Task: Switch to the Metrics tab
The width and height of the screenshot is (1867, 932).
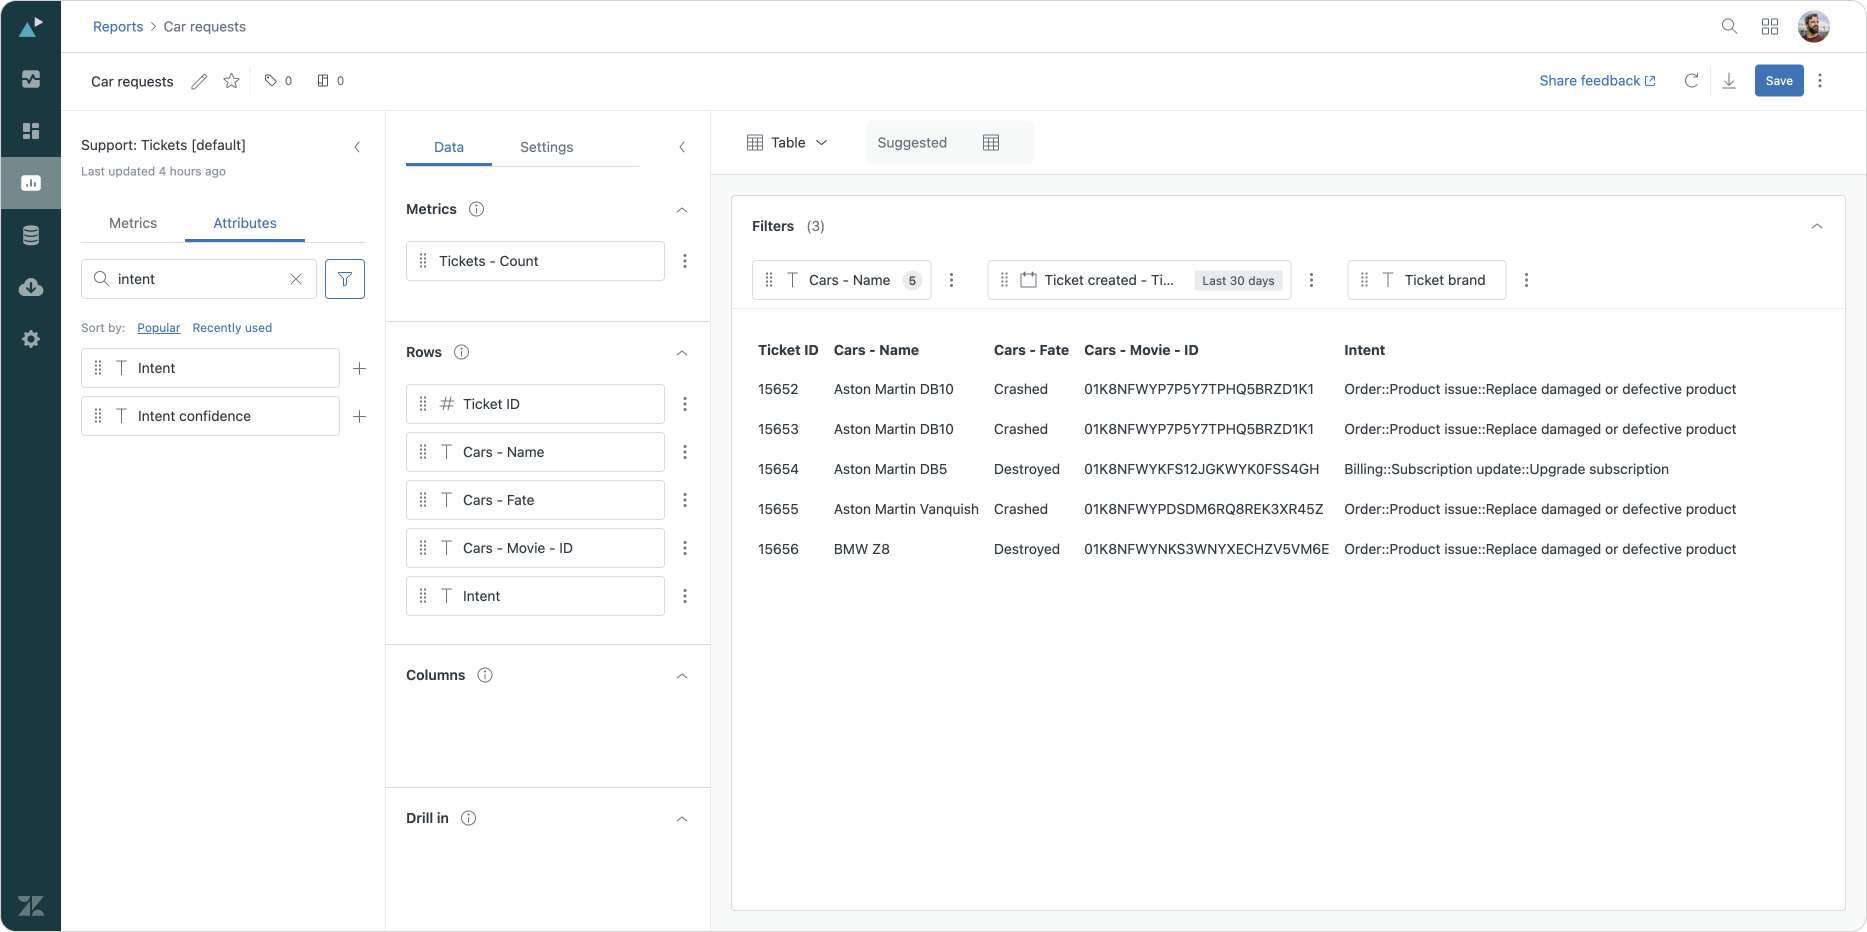Action: click(x=133, y=223)
